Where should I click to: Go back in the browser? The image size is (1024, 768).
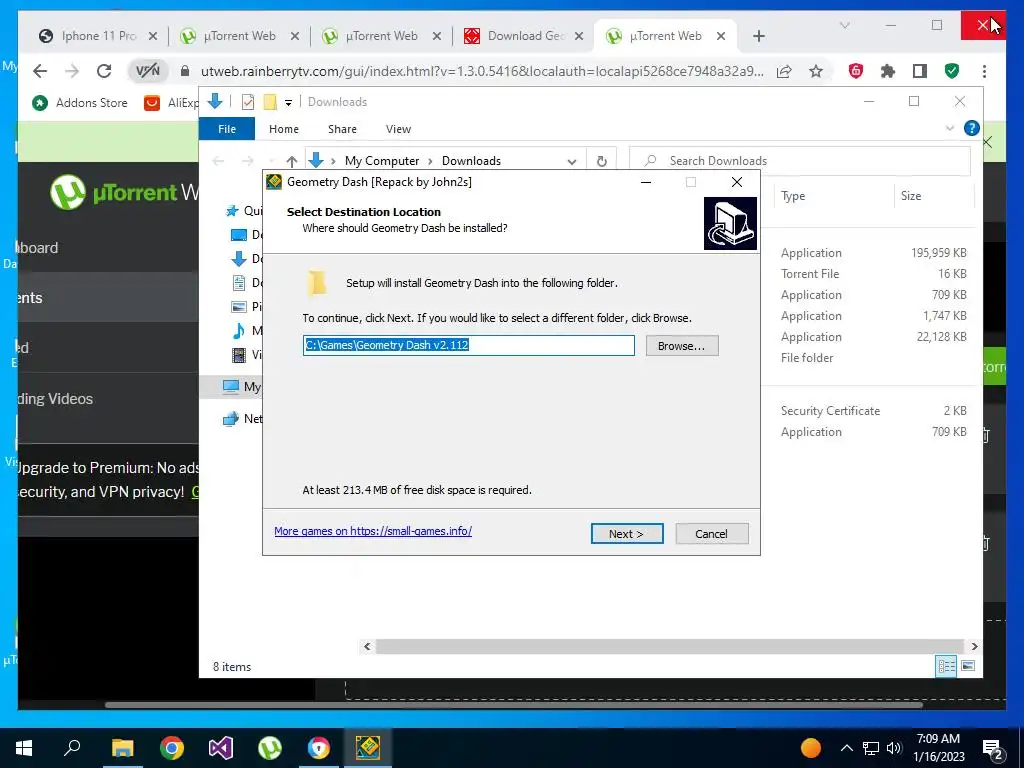[40, 71]
